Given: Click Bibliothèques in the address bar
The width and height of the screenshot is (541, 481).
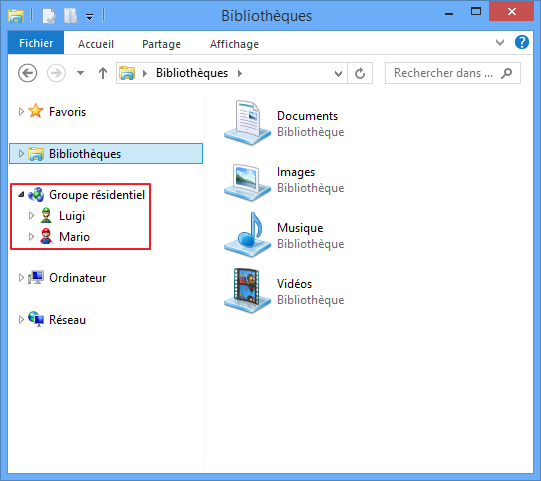Looking at the screenshot, I should point(192,73).
